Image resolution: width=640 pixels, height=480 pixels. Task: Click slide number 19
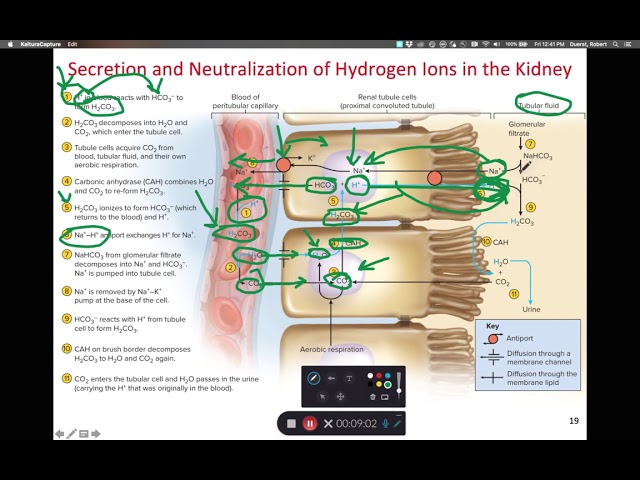click(574, 421)
